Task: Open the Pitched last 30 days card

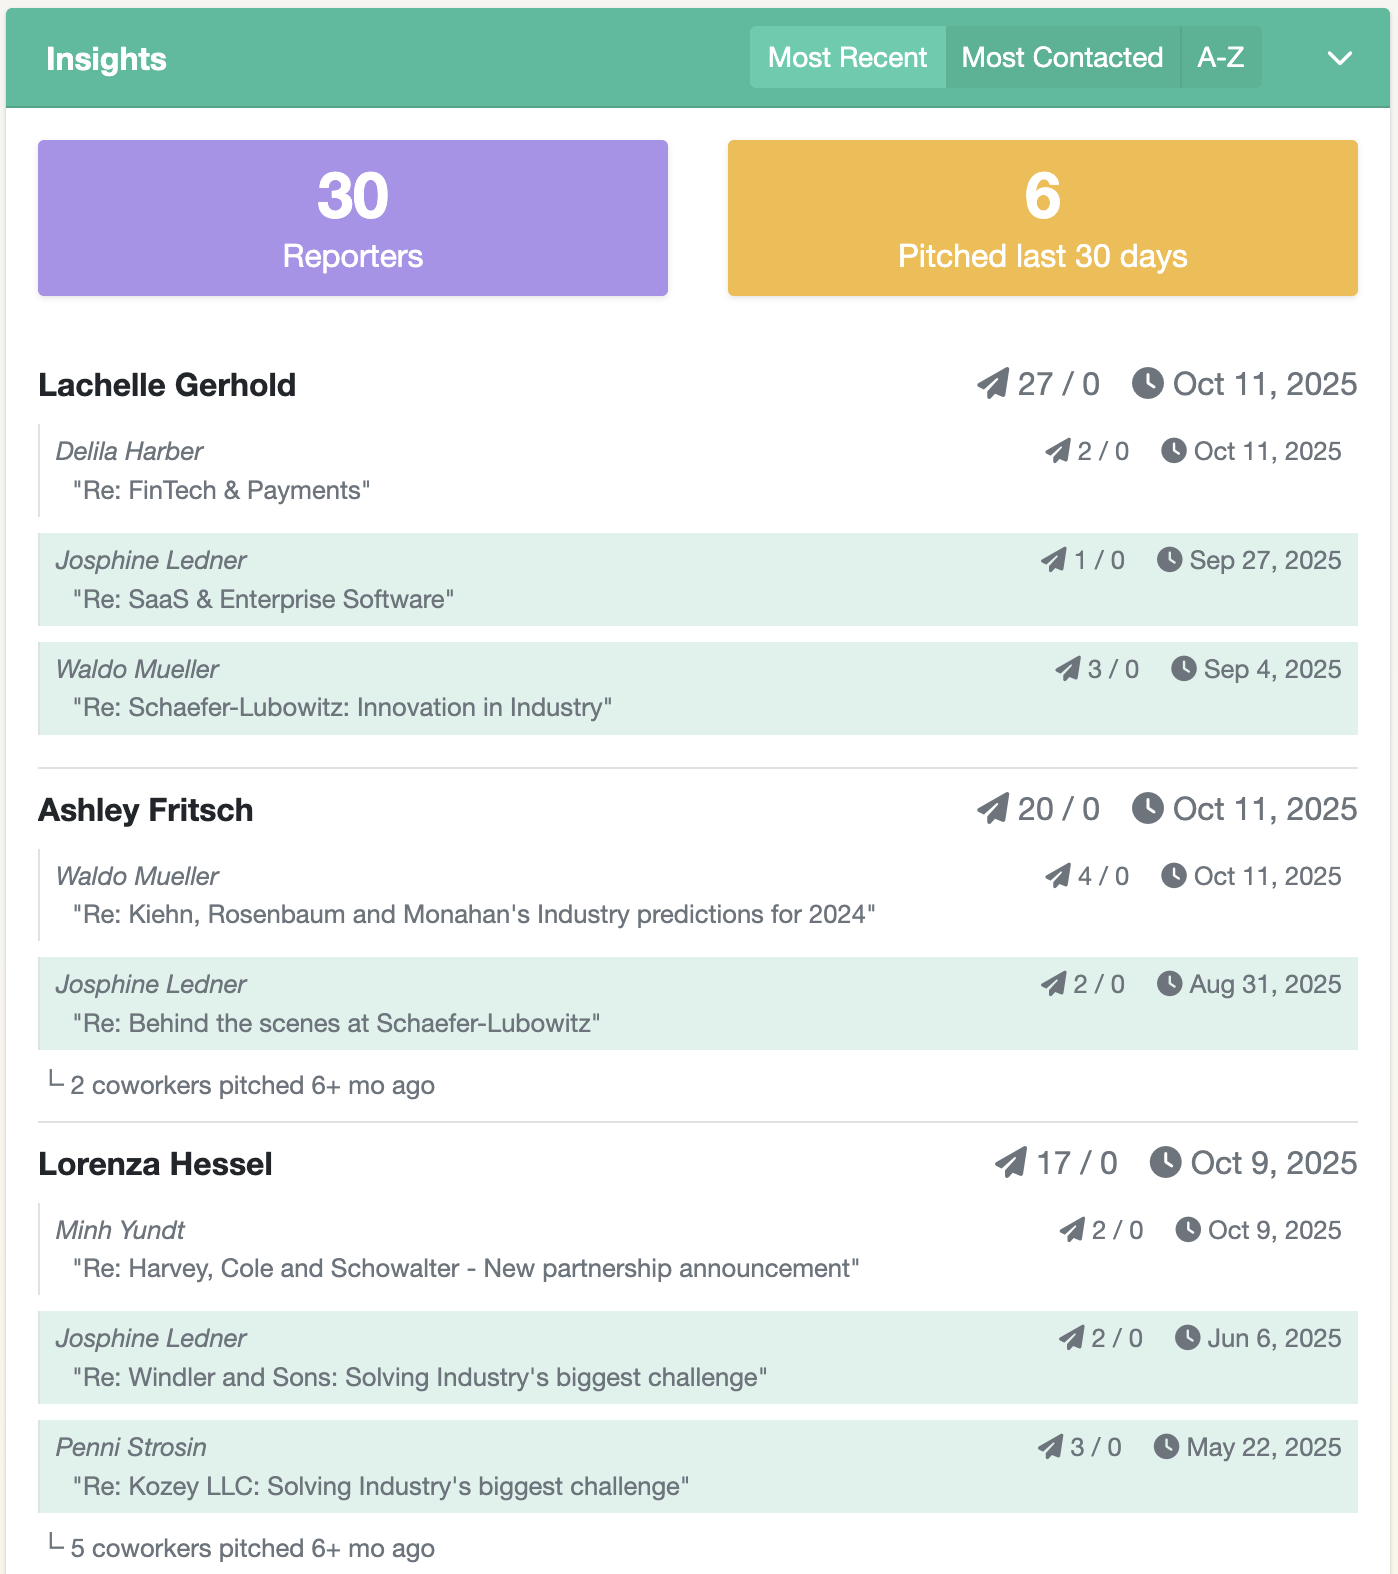Action: [1042, 218]
